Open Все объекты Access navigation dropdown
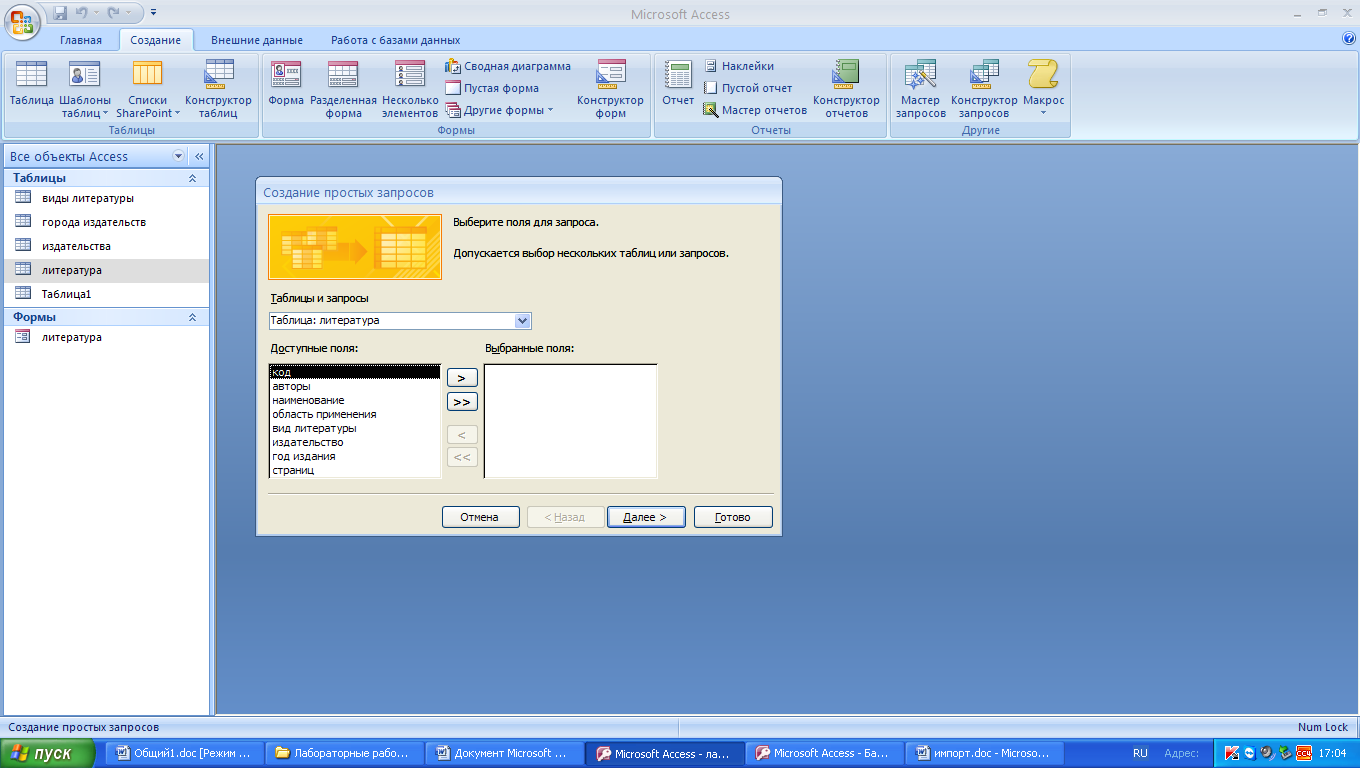The height and width of the screenshot is (768, 1360). tap(179, 156)
